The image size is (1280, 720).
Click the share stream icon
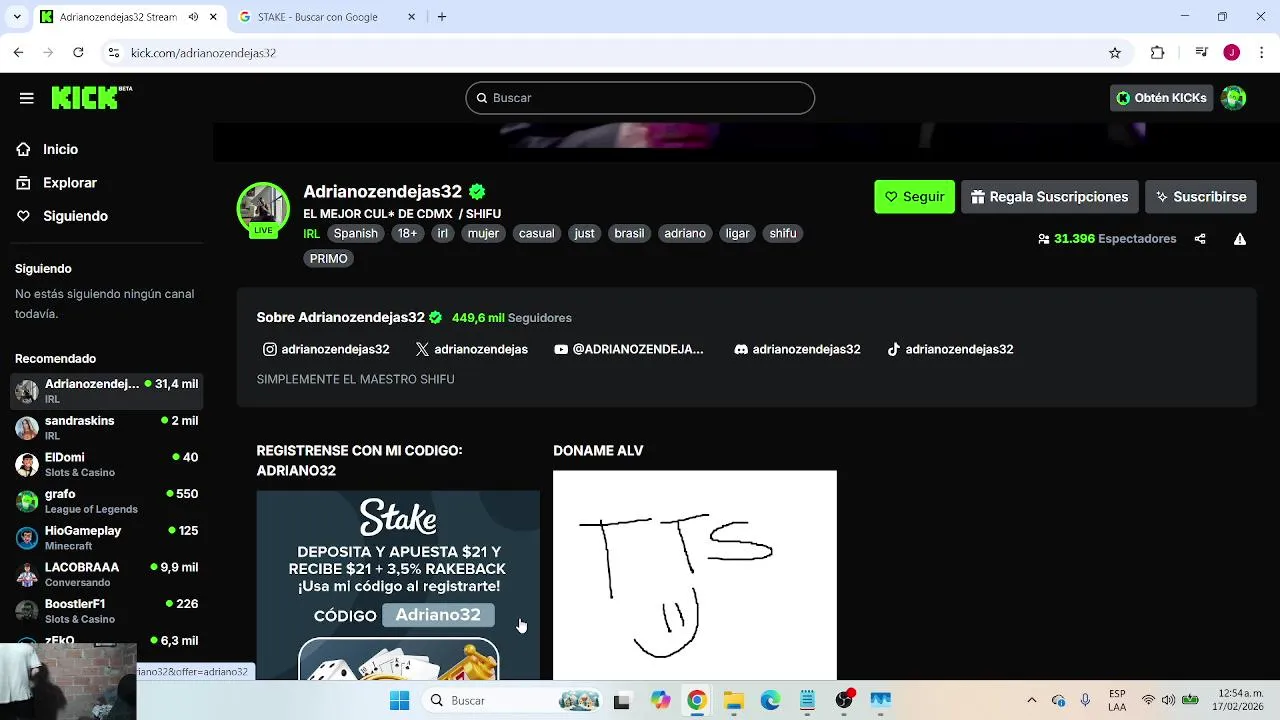click(1200, 239)
